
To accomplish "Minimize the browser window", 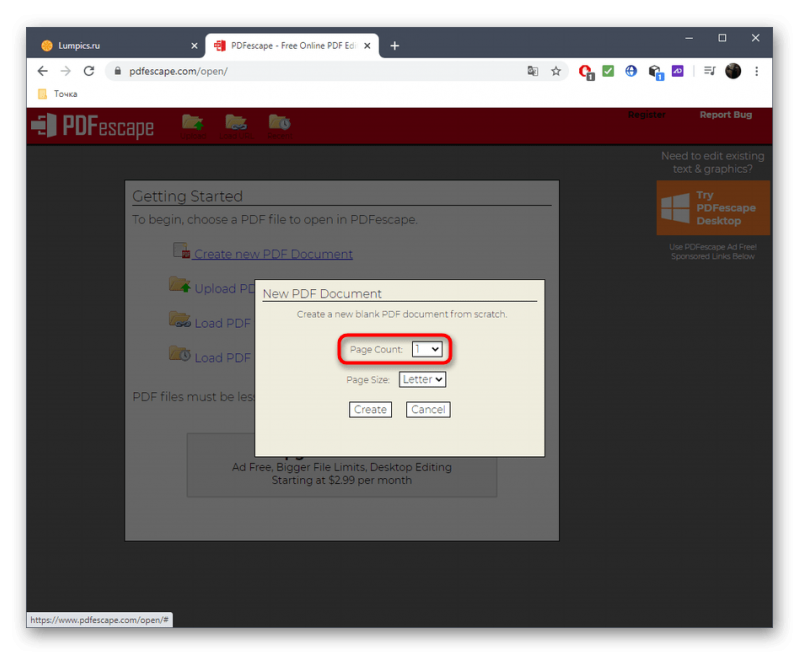I will tap(689, 38).
